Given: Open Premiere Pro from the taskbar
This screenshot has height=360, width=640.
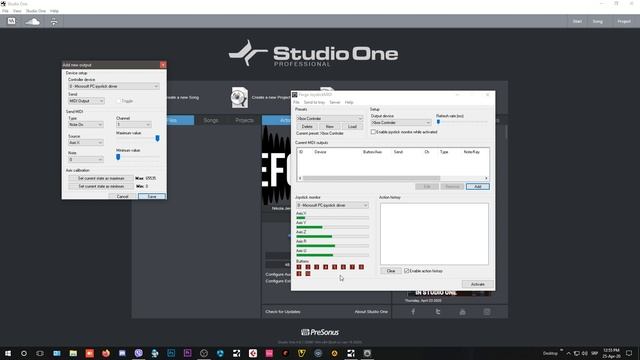Looking at the screenshot, I should click(x=187, y=353).
